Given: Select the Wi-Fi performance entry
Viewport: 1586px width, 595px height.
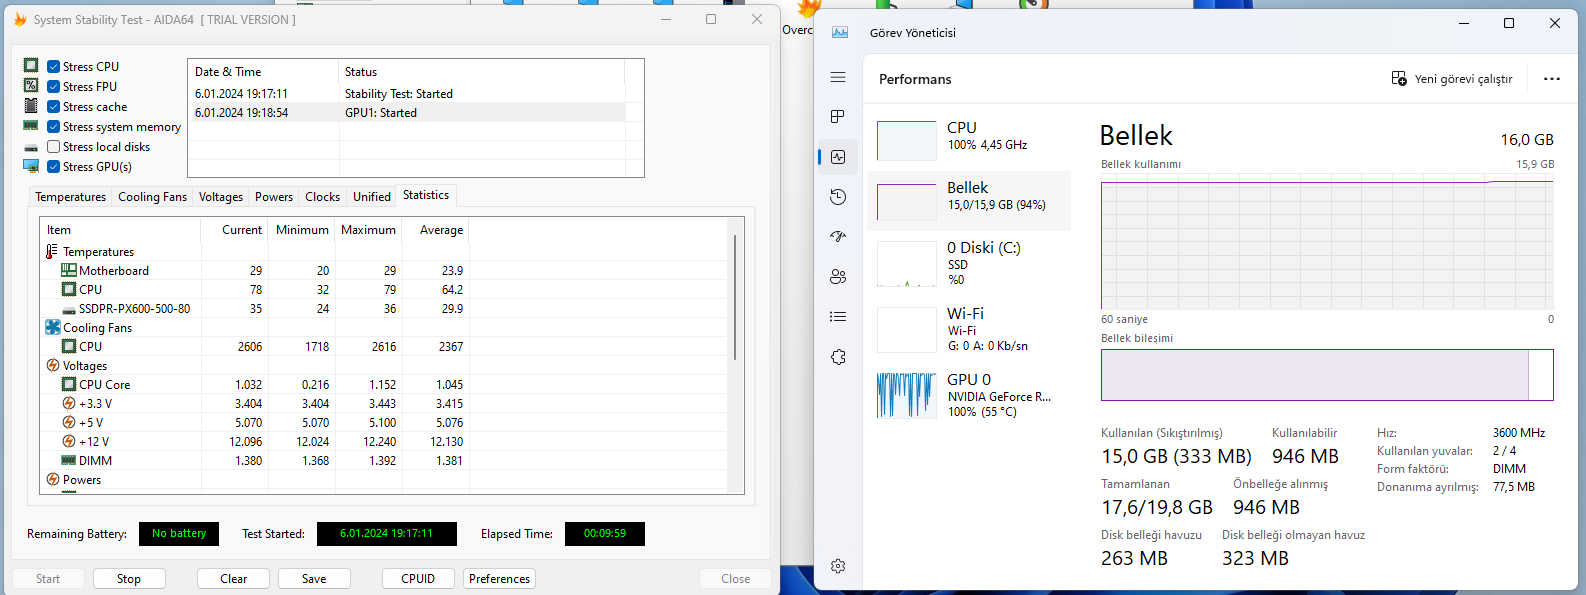Looking at the screenshot, I should tap(968, 329).
